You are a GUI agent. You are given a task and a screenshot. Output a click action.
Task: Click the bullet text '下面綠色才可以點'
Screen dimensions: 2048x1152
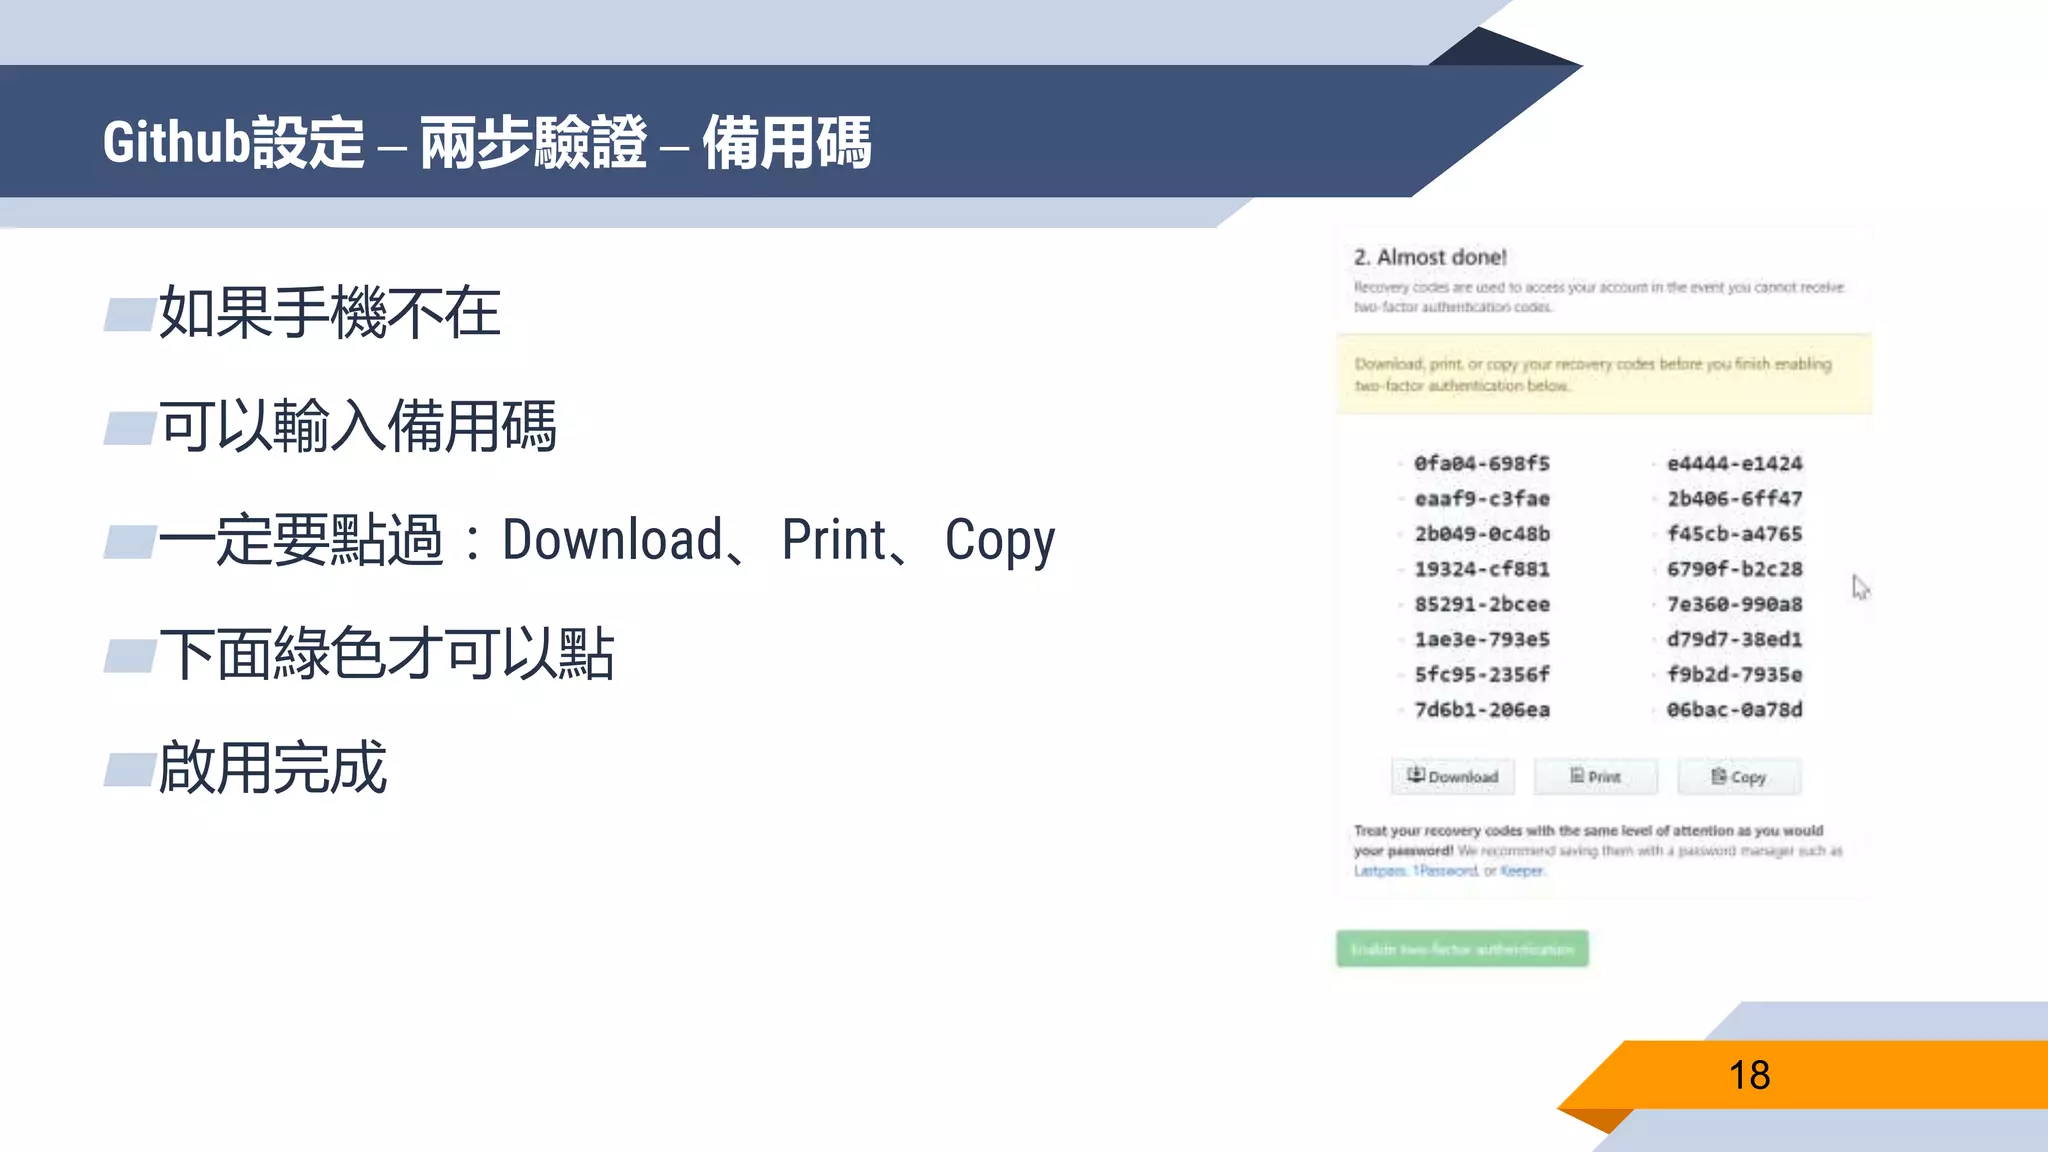coord(386,654)
